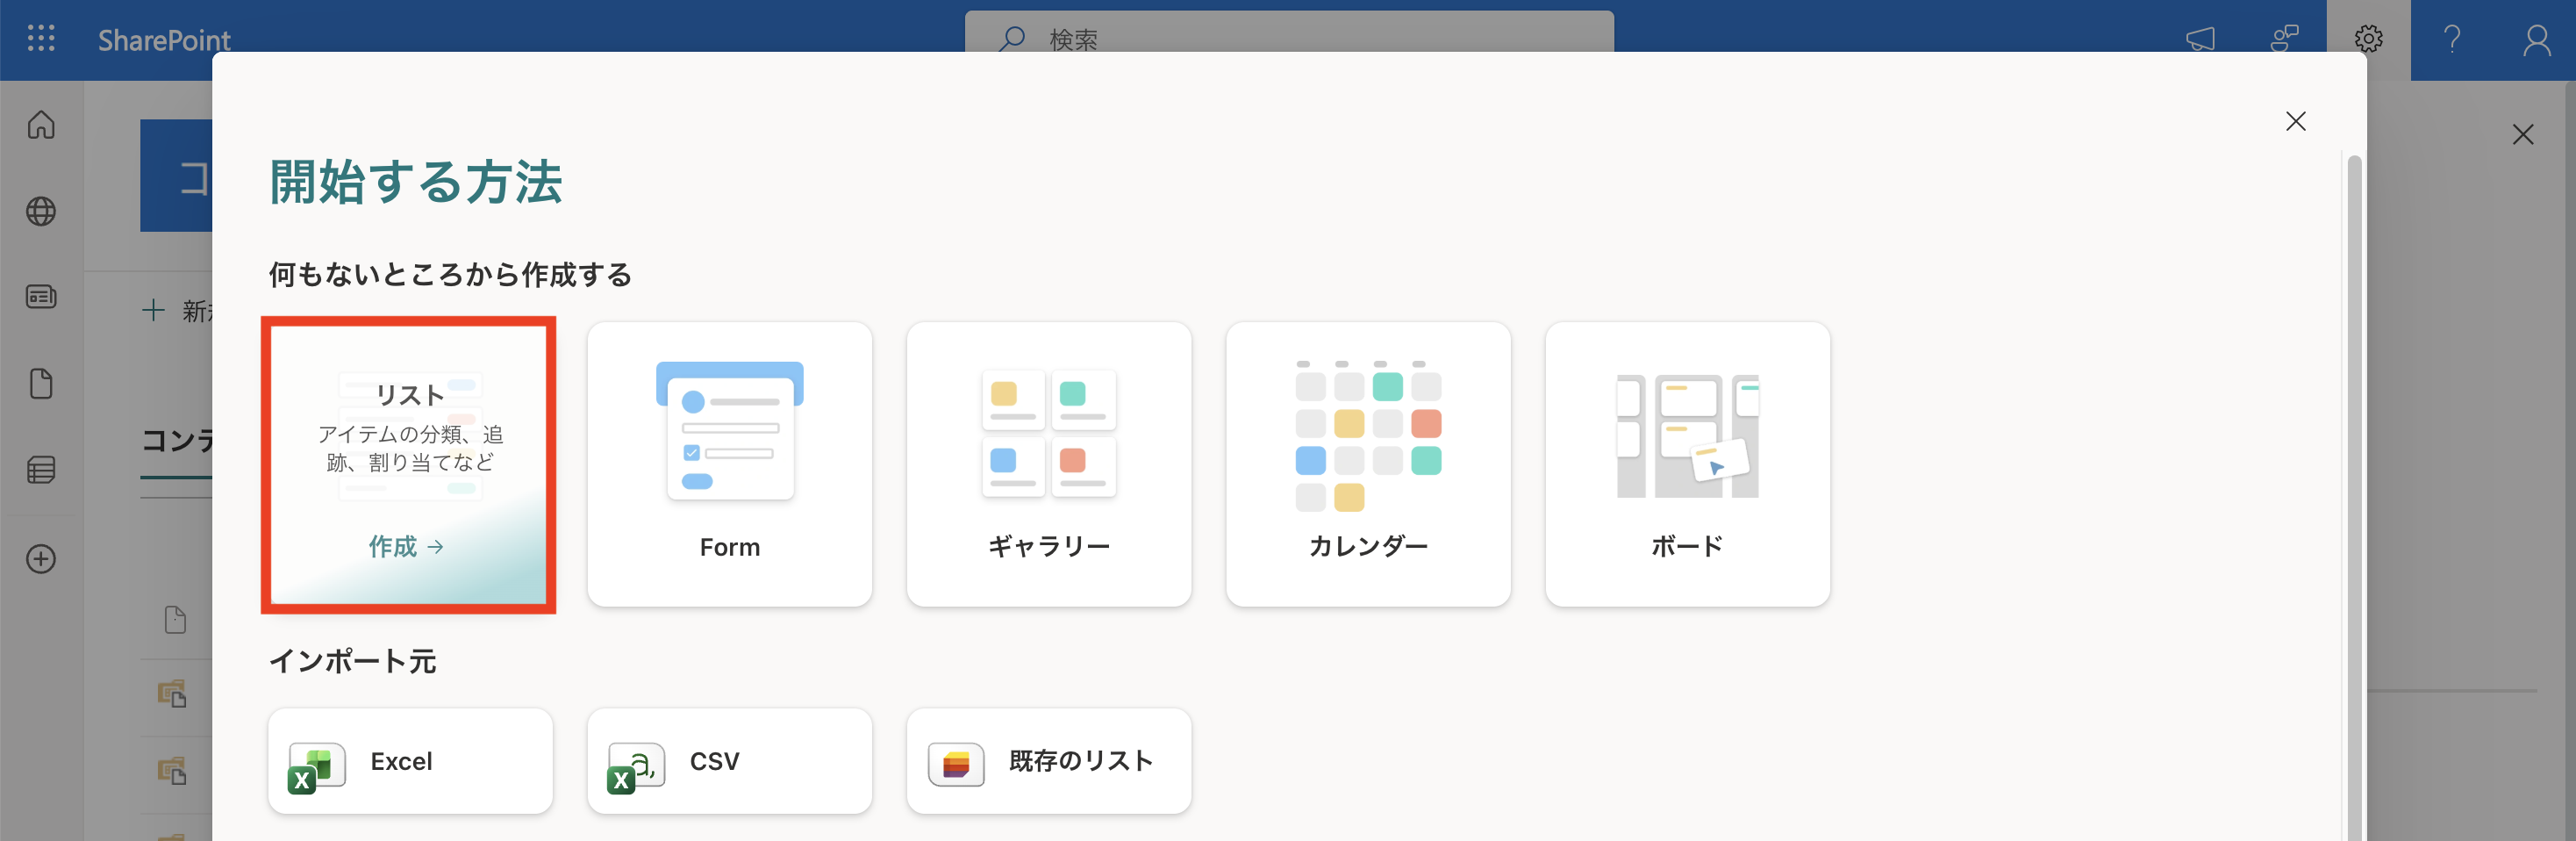The image size is (2576, 841).
Task: Click the existing list stack icon
Action: (956, 765)
